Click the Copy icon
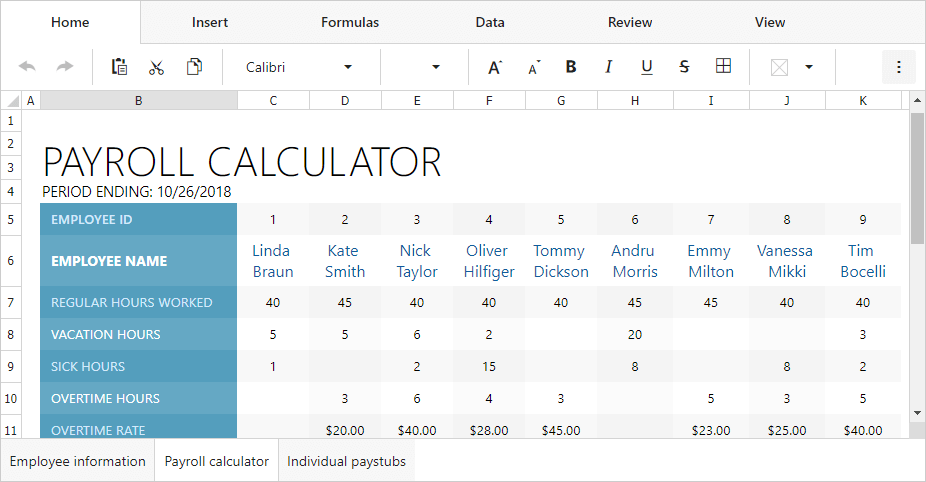The image size is (926, 482). tap(194, 67)
